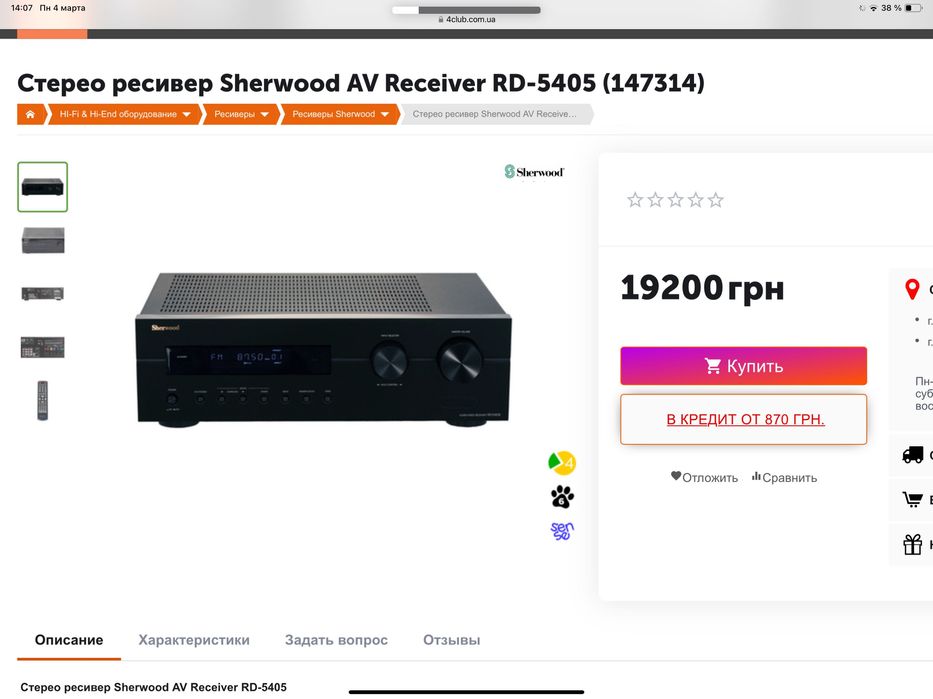Viewport: 933px width, 699px height.
Task: Click the delivery truck icon
Action: tap(913, 455)
